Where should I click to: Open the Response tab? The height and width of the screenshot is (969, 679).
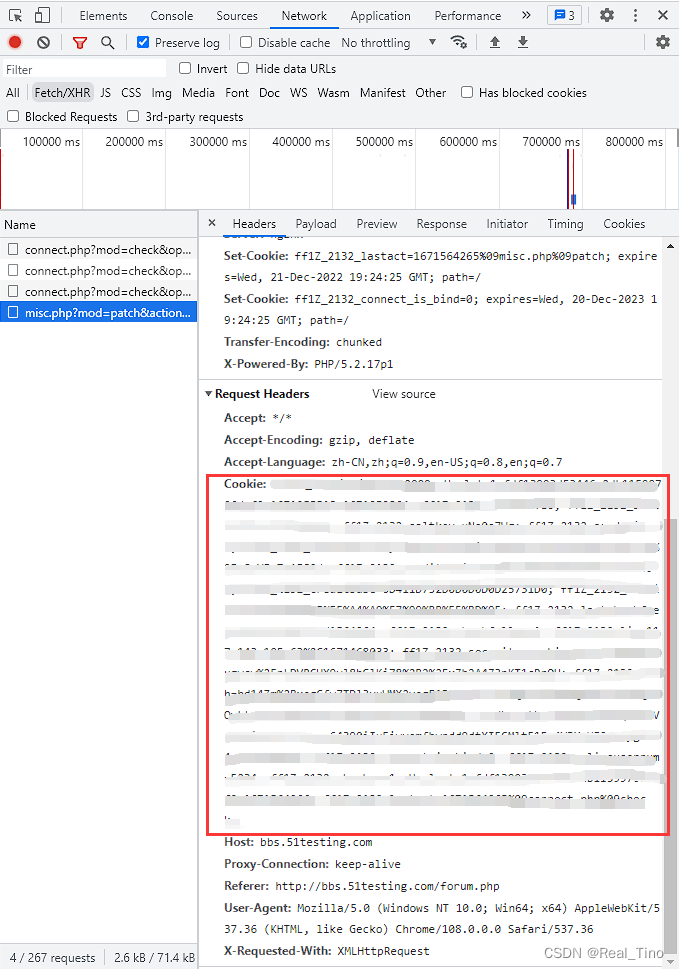[442, 224]
